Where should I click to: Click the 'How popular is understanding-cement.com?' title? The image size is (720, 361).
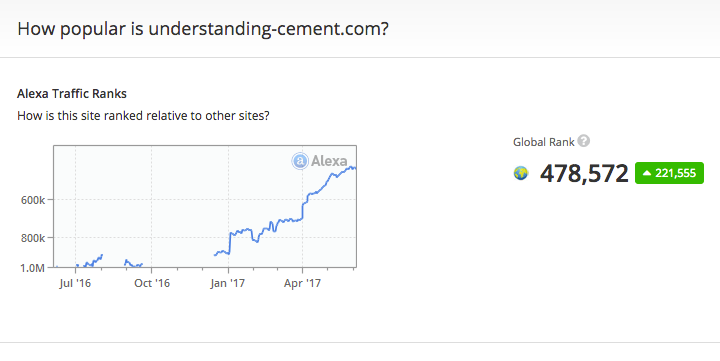coord(203,28)
